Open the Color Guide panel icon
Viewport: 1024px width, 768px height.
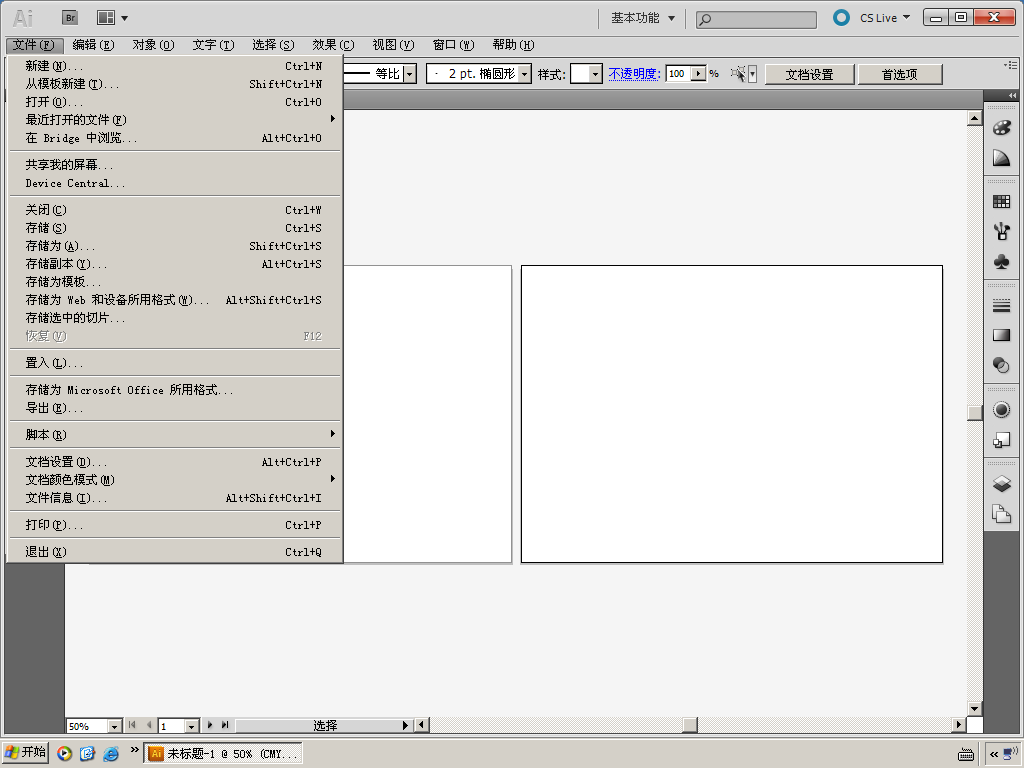tap(1001, 158)
